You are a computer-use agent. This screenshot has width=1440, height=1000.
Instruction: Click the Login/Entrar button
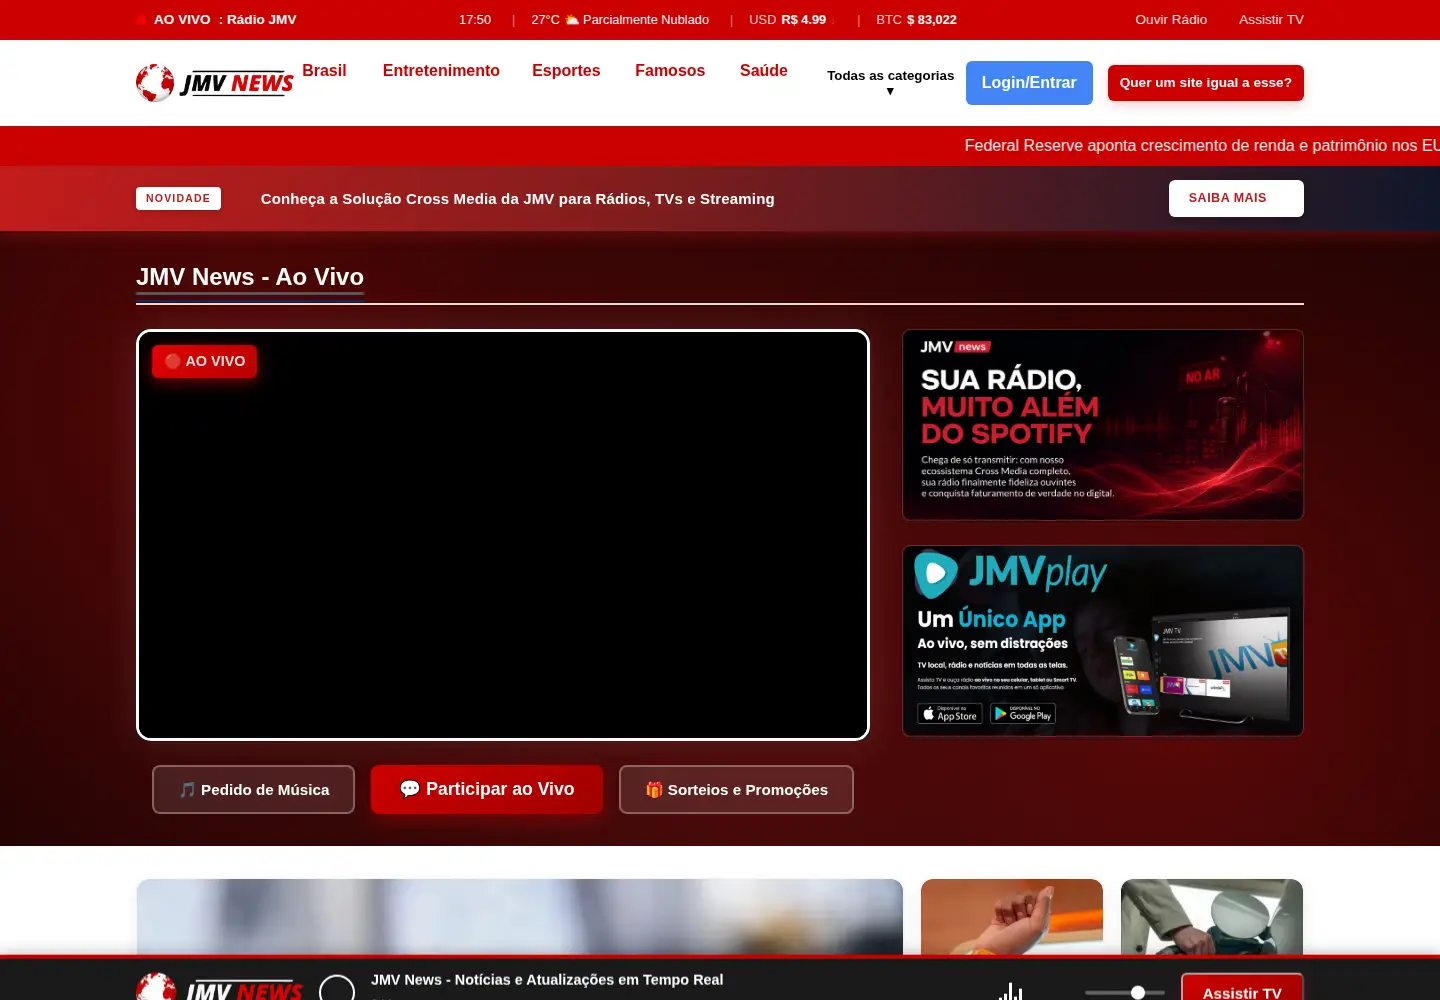click(x=1029, y=83)
